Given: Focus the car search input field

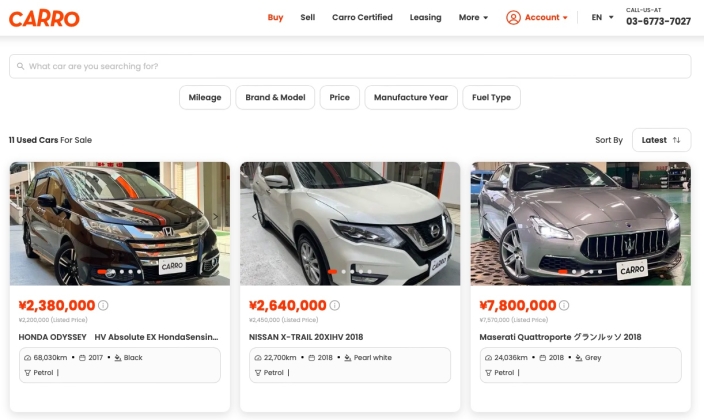Looking at the screenshot, I should click(350, 66).
